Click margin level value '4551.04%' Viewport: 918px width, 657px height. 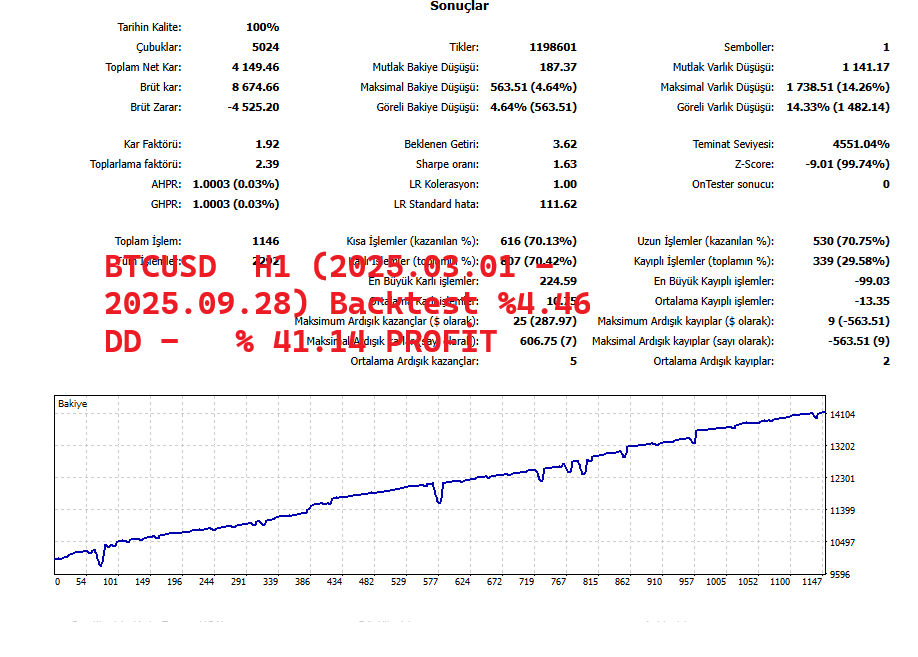(x=861, y=143)
